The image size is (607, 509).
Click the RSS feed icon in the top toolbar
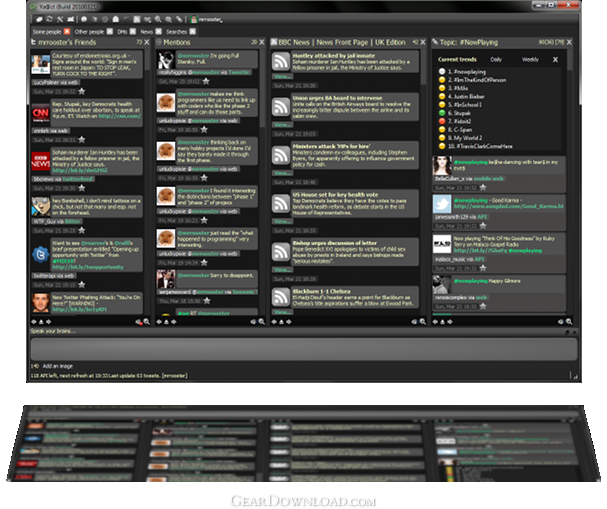pyautogui.click(x=137, y=19)
